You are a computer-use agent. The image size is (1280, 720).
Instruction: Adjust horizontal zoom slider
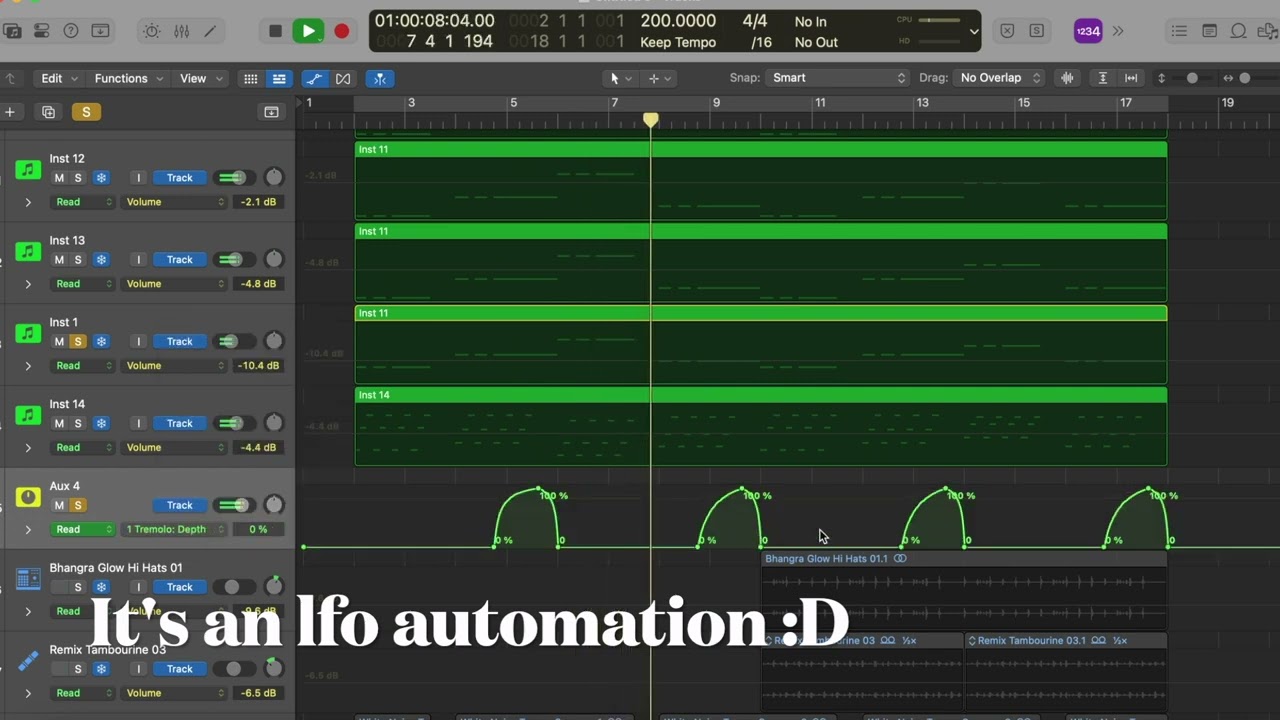pyautogui.click(x=1245, y=78)
